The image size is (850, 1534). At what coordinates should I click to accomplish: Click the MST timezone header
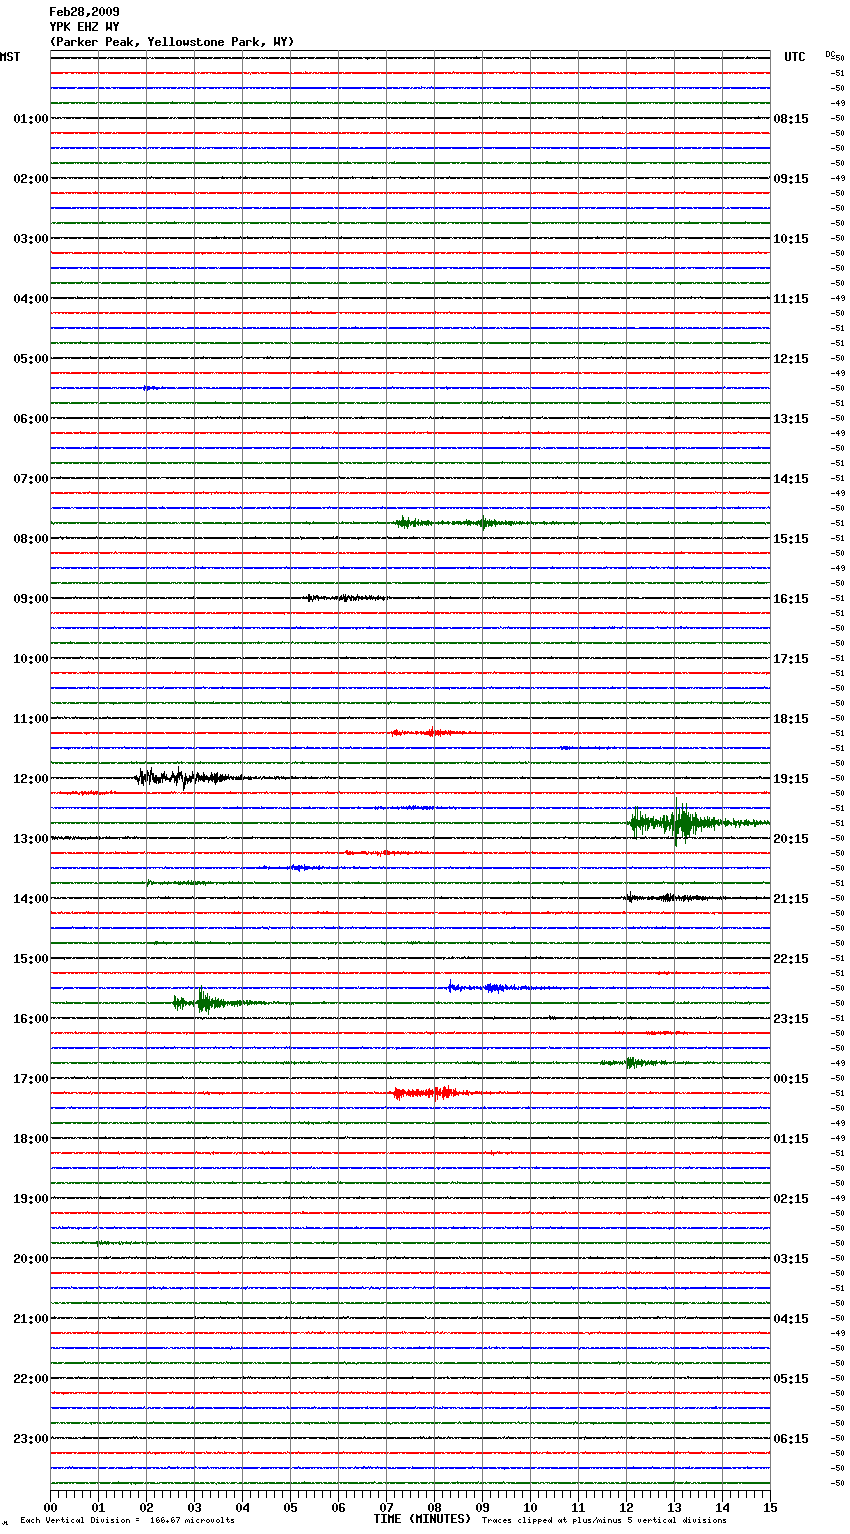click(10, 57)
